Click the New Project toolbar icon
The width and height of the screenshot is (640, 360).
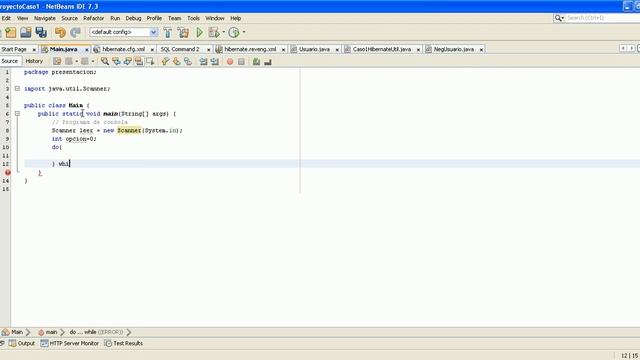11,32
